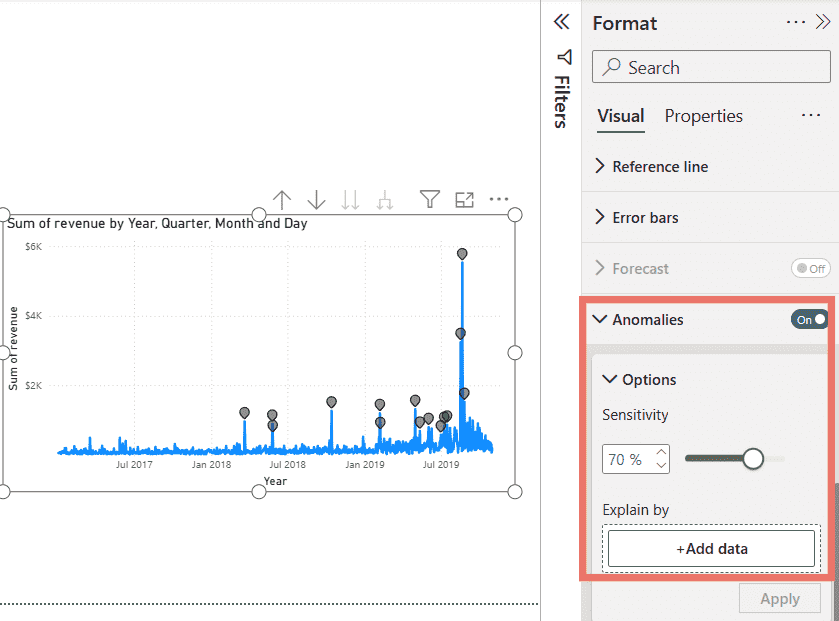839x621 pixels.
Task: Collapse the Format pane double chevron
Action: click(822, 22)
